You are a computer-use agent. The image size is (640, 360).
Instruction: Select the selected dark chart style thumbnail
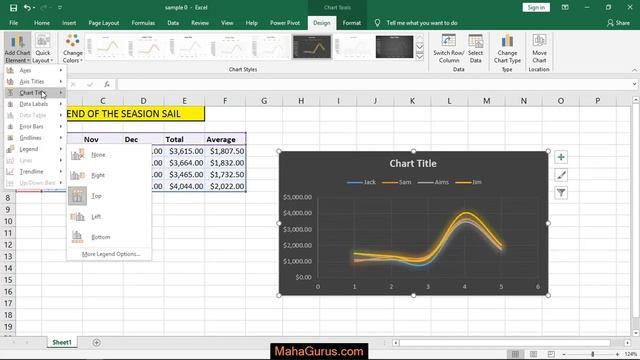(x=312, y=47)
